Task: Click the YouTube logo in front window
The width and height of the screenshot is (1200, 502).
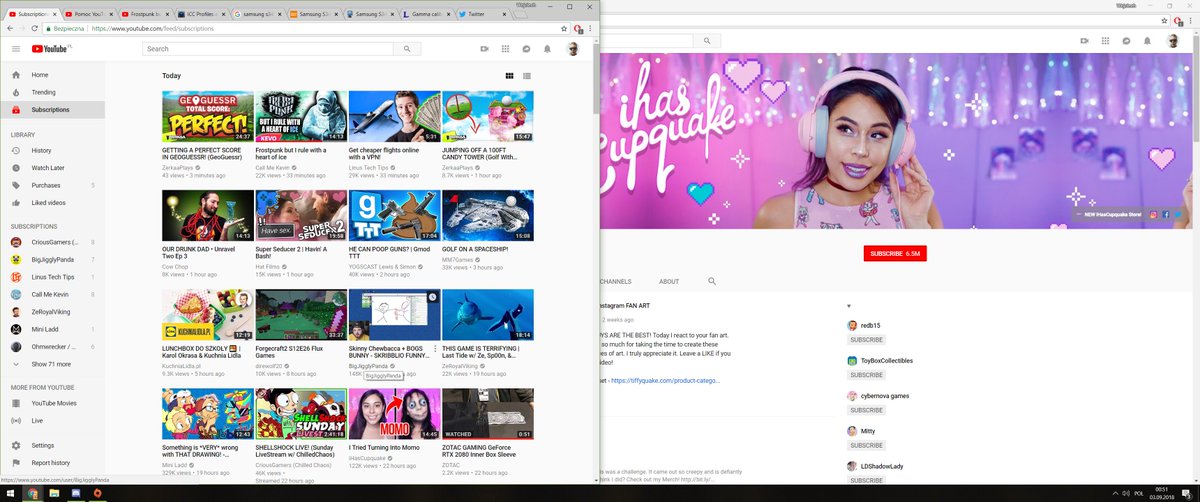Action: (52, 49)
